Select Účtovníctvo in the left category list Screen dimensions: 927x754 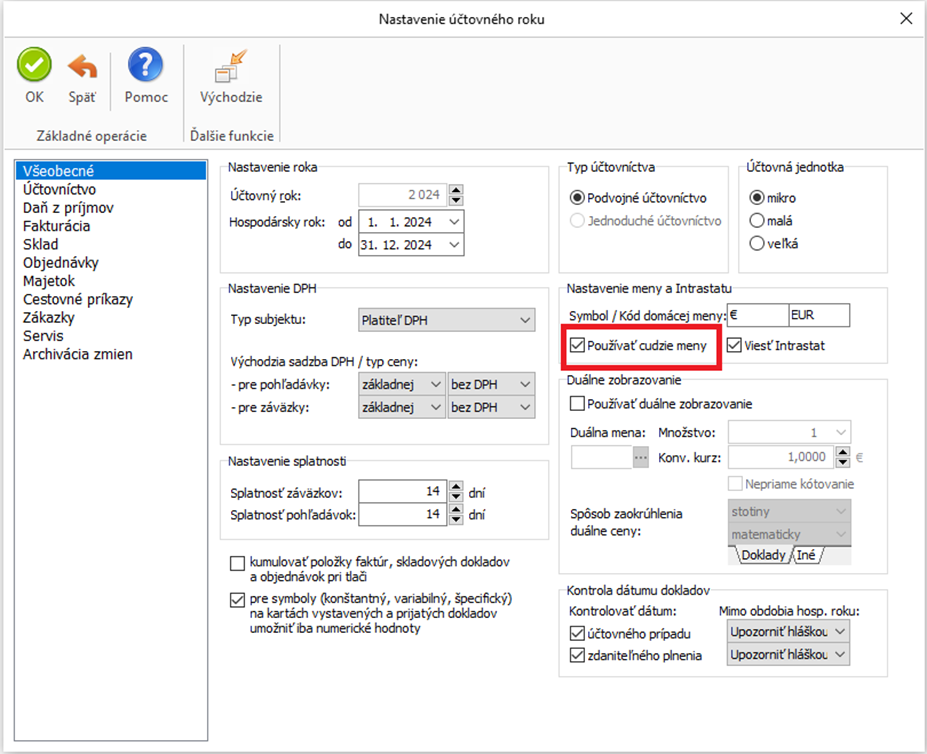pos(60,189)
